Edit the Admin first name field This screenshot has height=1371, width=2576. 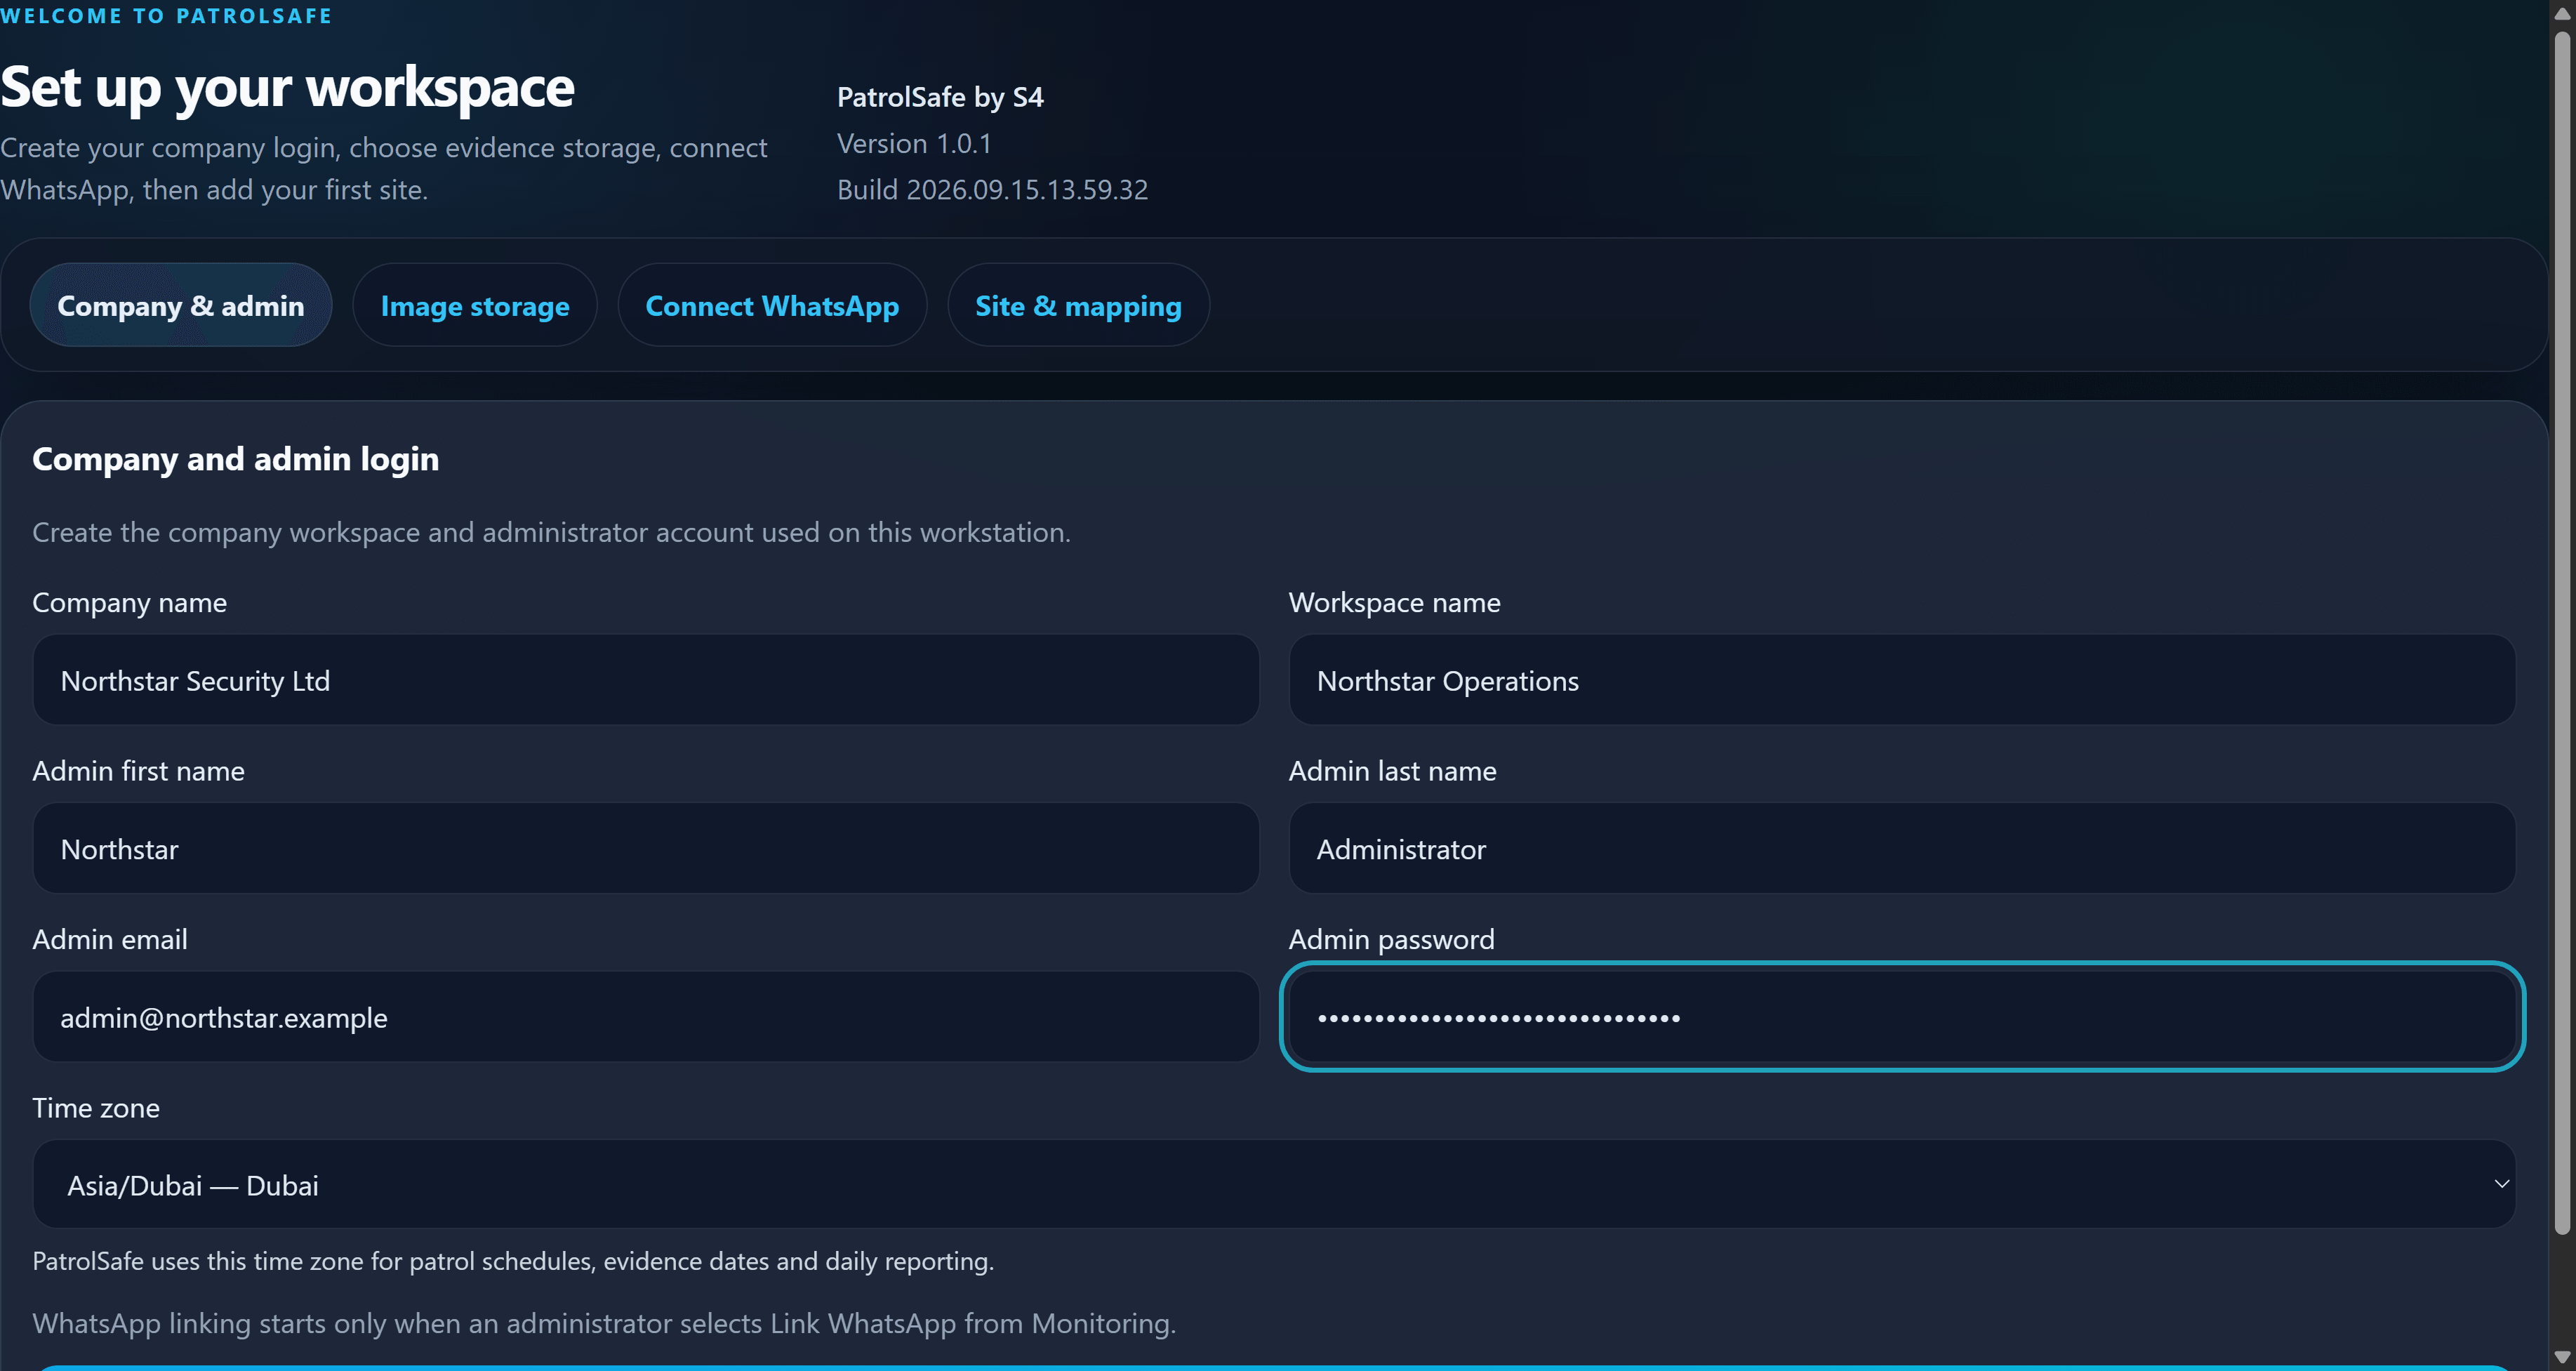tap(646, 848)
